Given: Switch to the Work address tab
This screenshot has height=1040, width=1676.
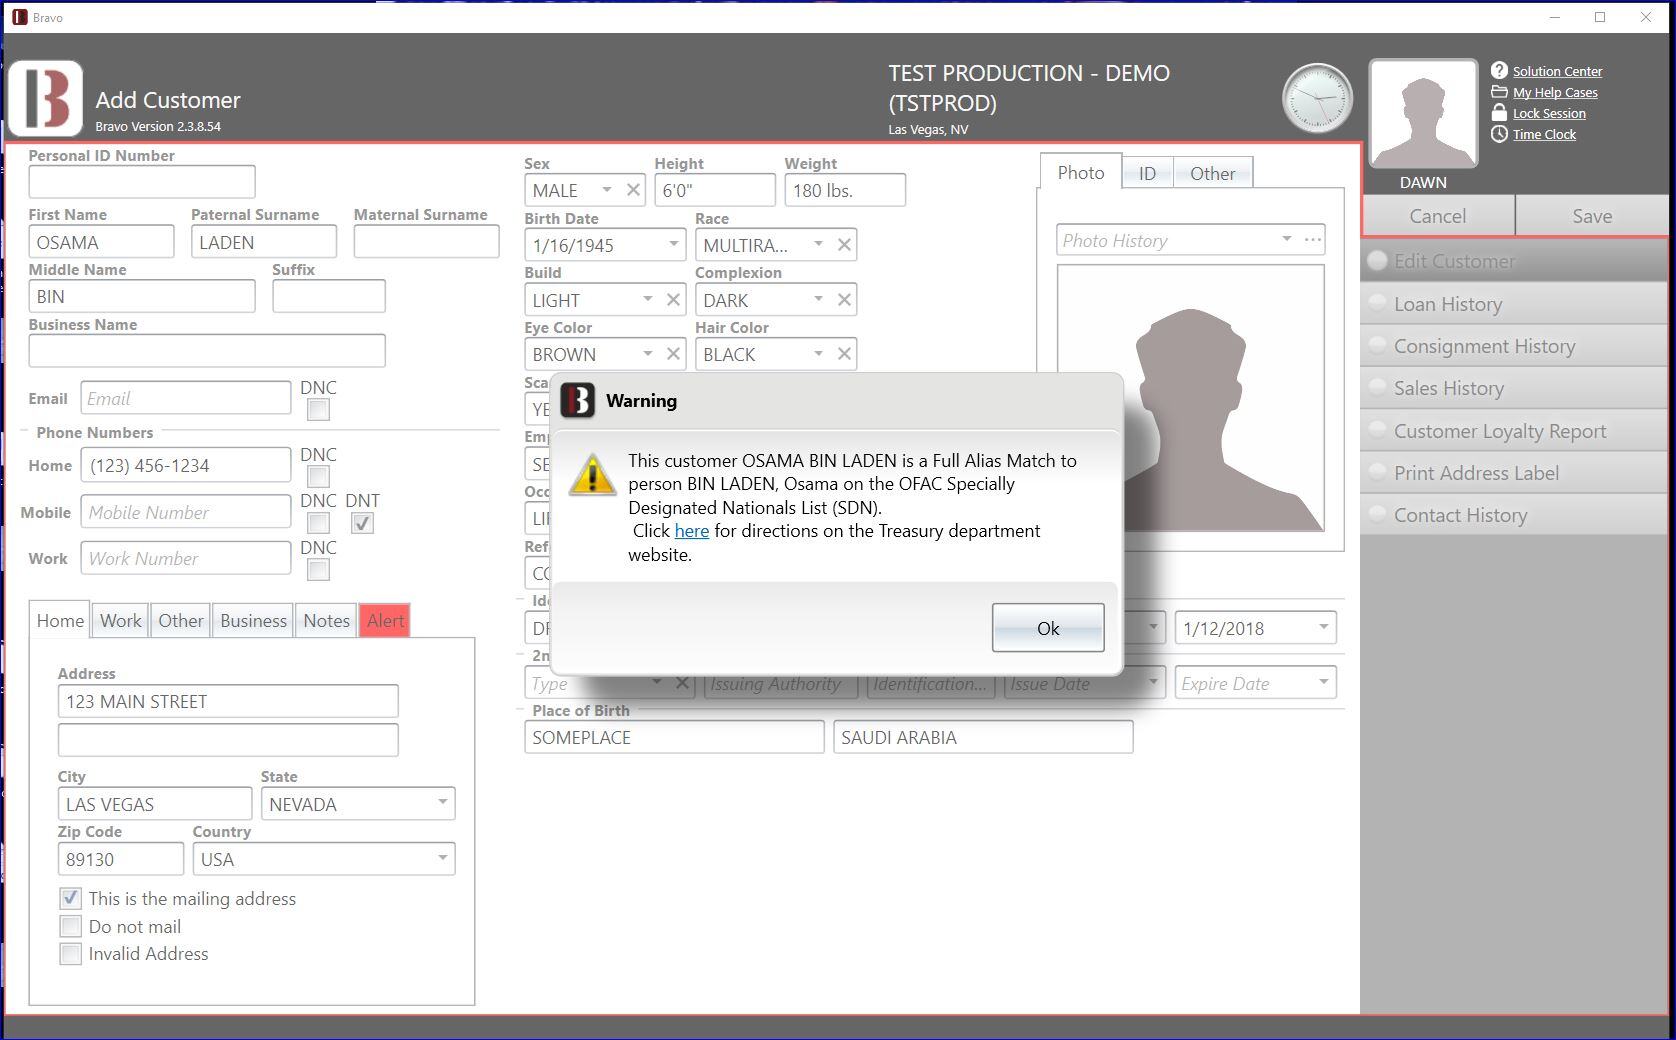Looking at the screenshot, I should 121,620.
